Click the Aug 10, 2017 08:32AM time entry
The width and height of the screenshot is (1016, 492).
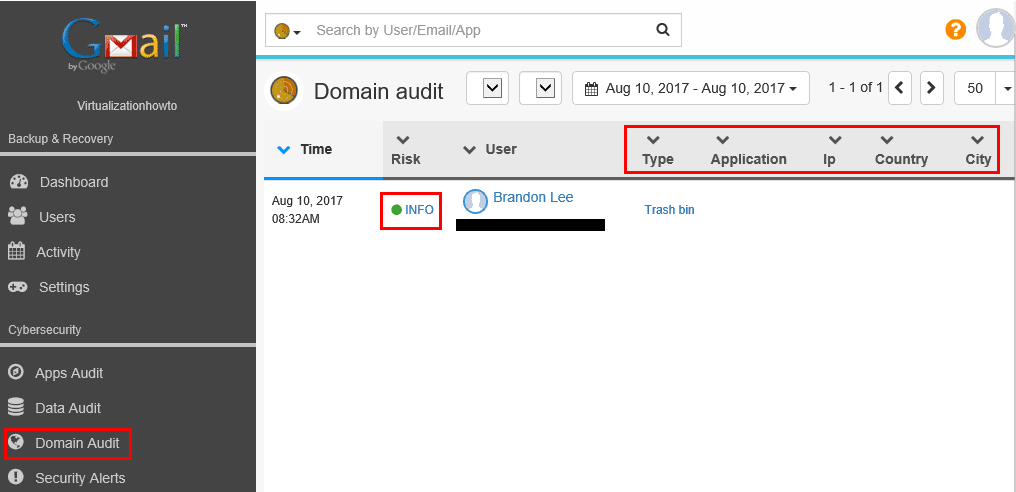307,209
